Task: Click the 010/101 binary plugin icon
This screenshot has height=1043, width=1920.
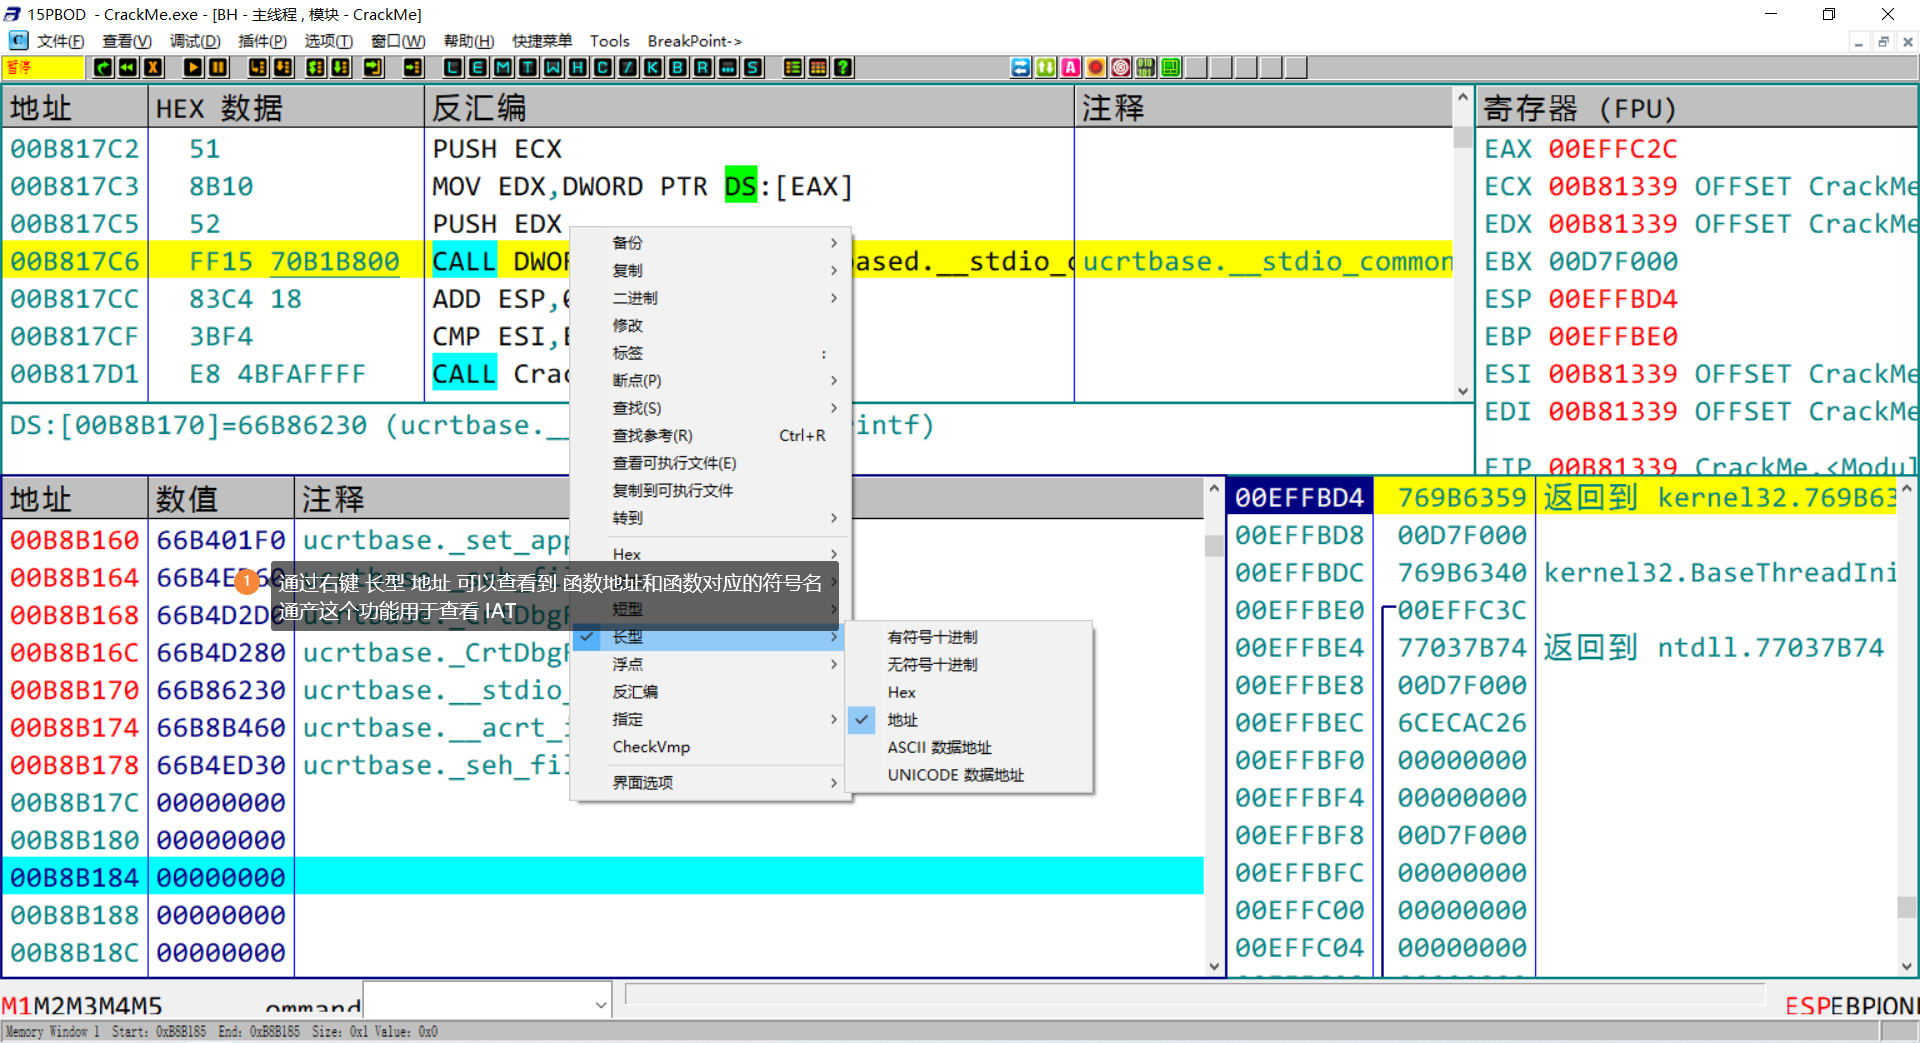Action: coord(1146,68)
